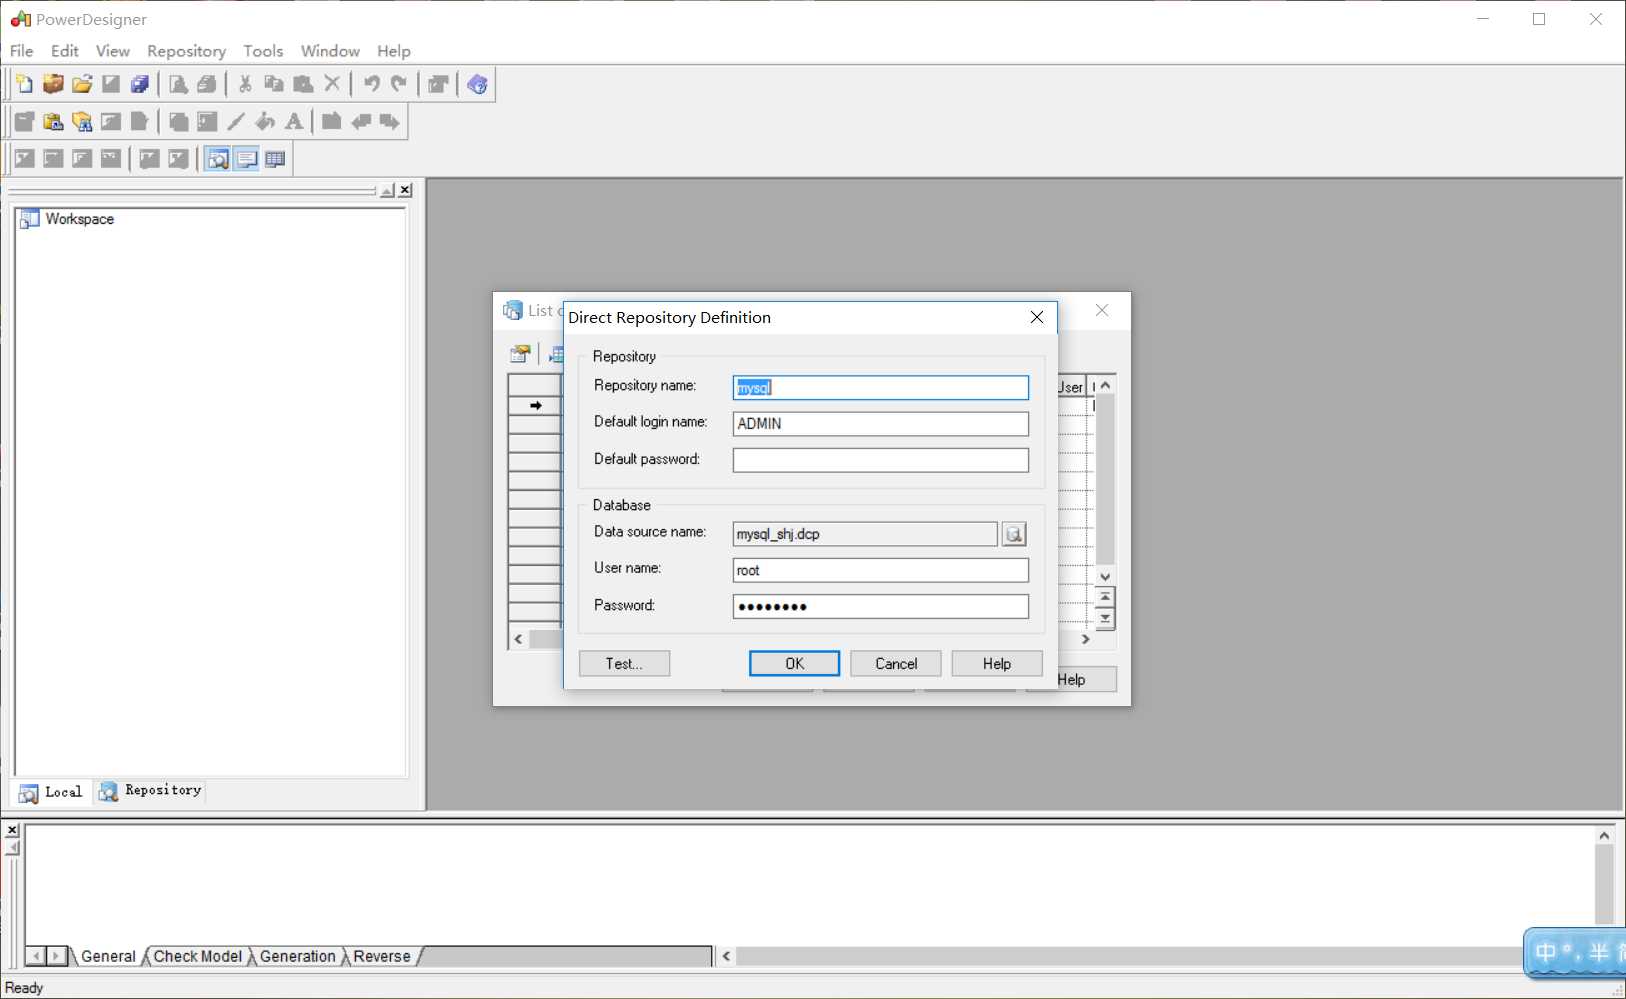Click the Save toolbar icon
The width and height of the screenshot is (1626, 999).
[x=111, y=84]
